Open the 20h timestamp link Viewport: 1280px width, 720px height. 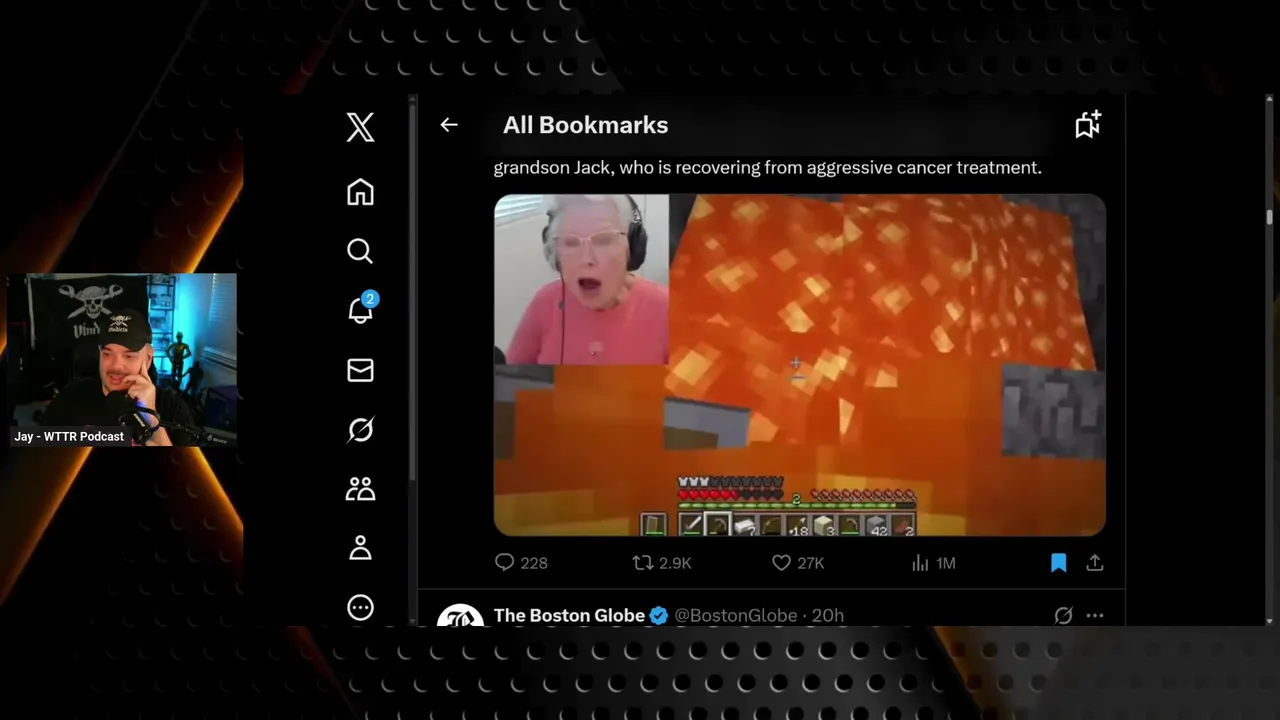pyautogui.click(x=828, y=616)
